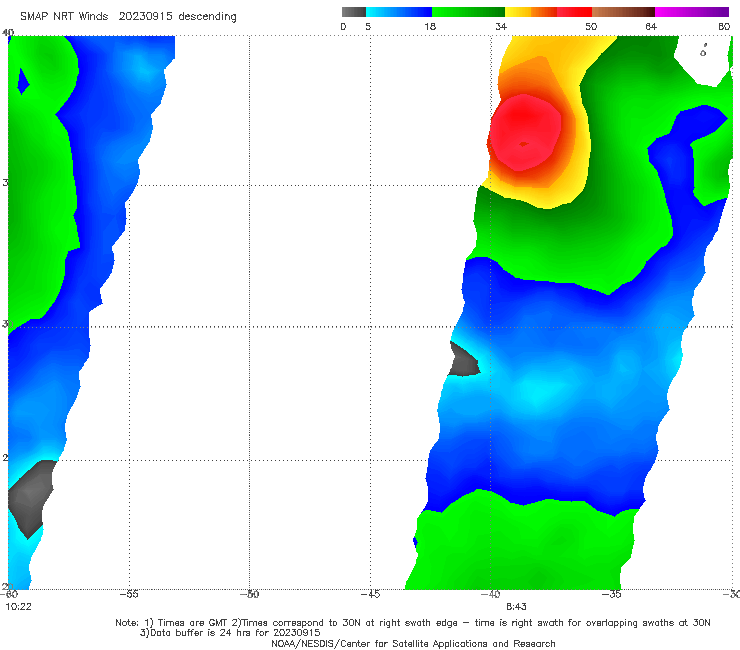Click the color bar label "50"
This screenshot has height=650, width=740.
point(591,26)
